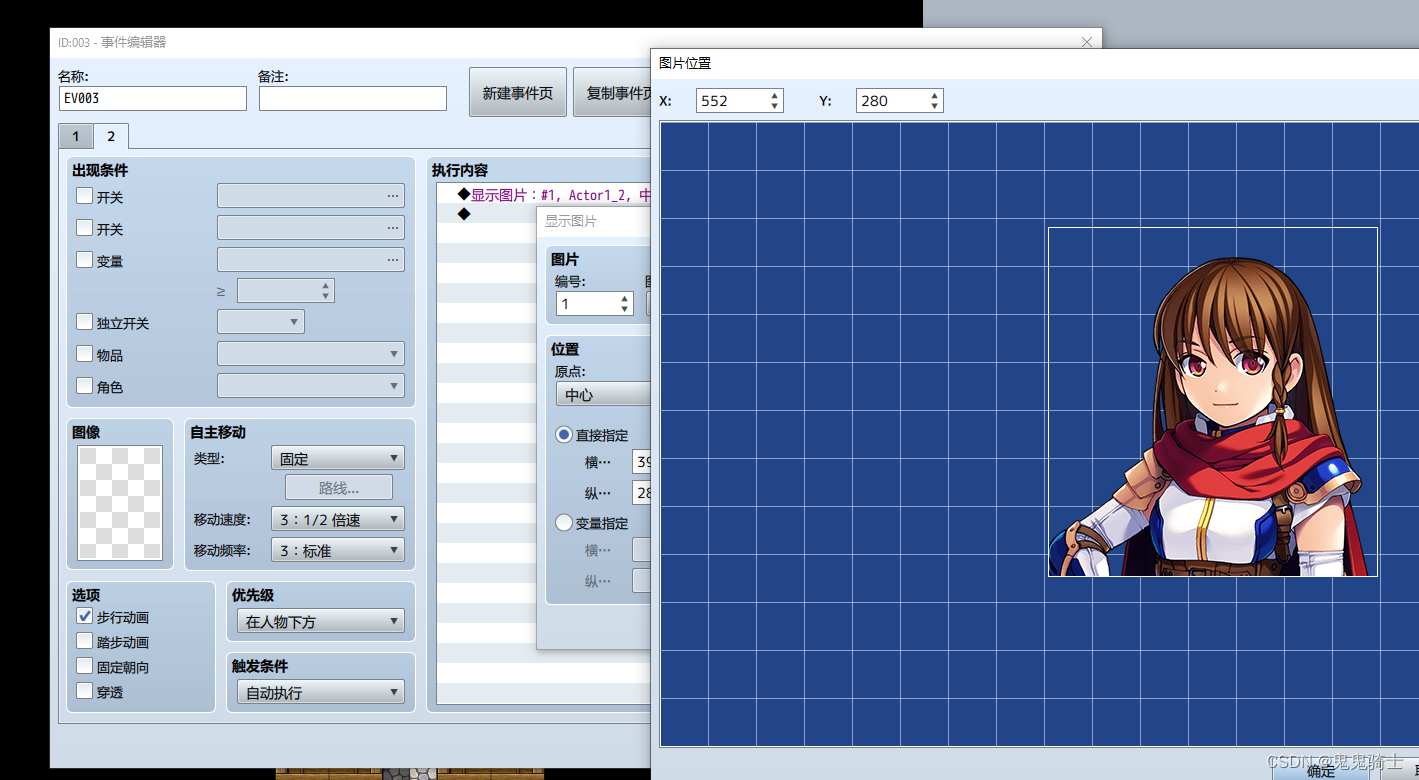
Task: Switch to event page tab 1
Action: 76,136
